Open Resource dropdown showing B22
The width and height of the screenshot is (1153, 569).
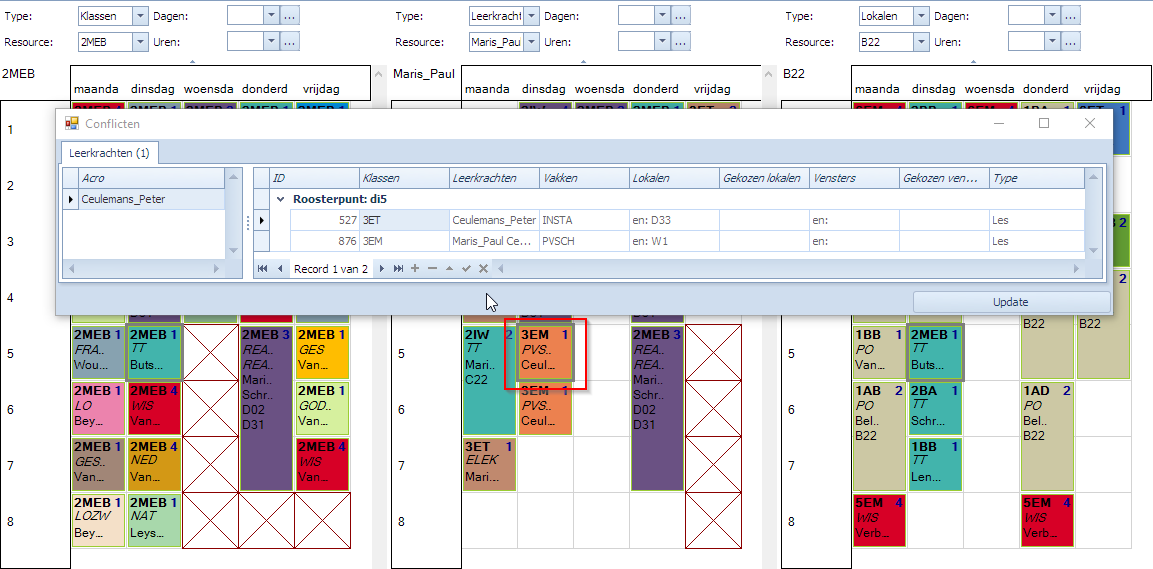click(922, 42)
